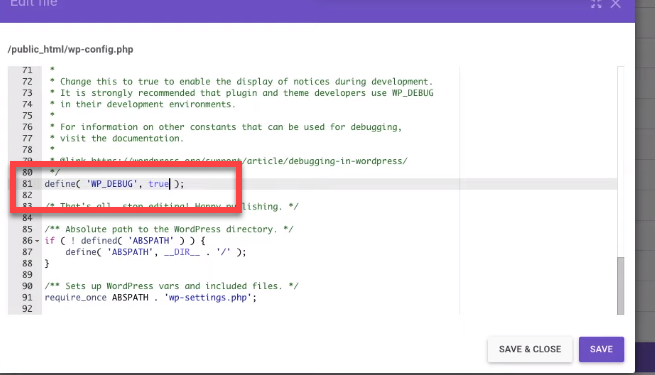This screenshot has width=655, height=375.
Task: Click the 'Absolute path to the WordPress directory' comment
Action: point(169,229)
